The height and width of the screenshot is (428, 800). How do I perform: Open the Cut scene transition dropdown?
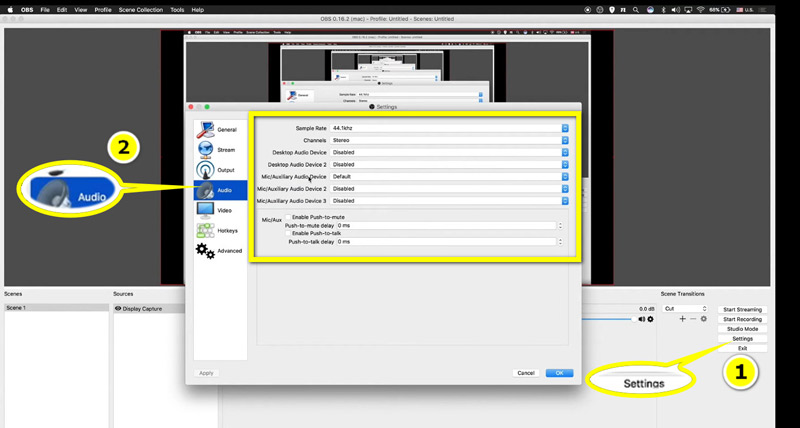(x=685, y=309)
